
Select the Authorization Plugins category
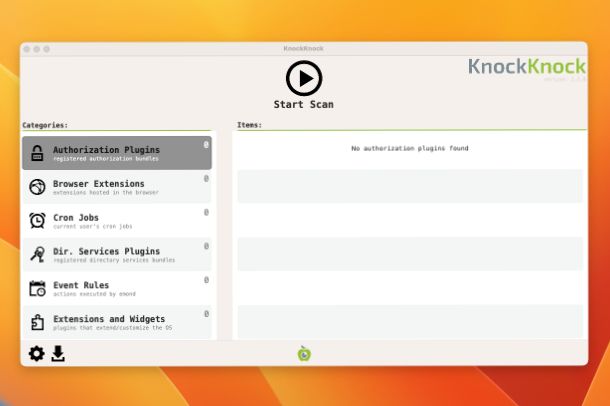pyautogui.click(x=117, y=153)
